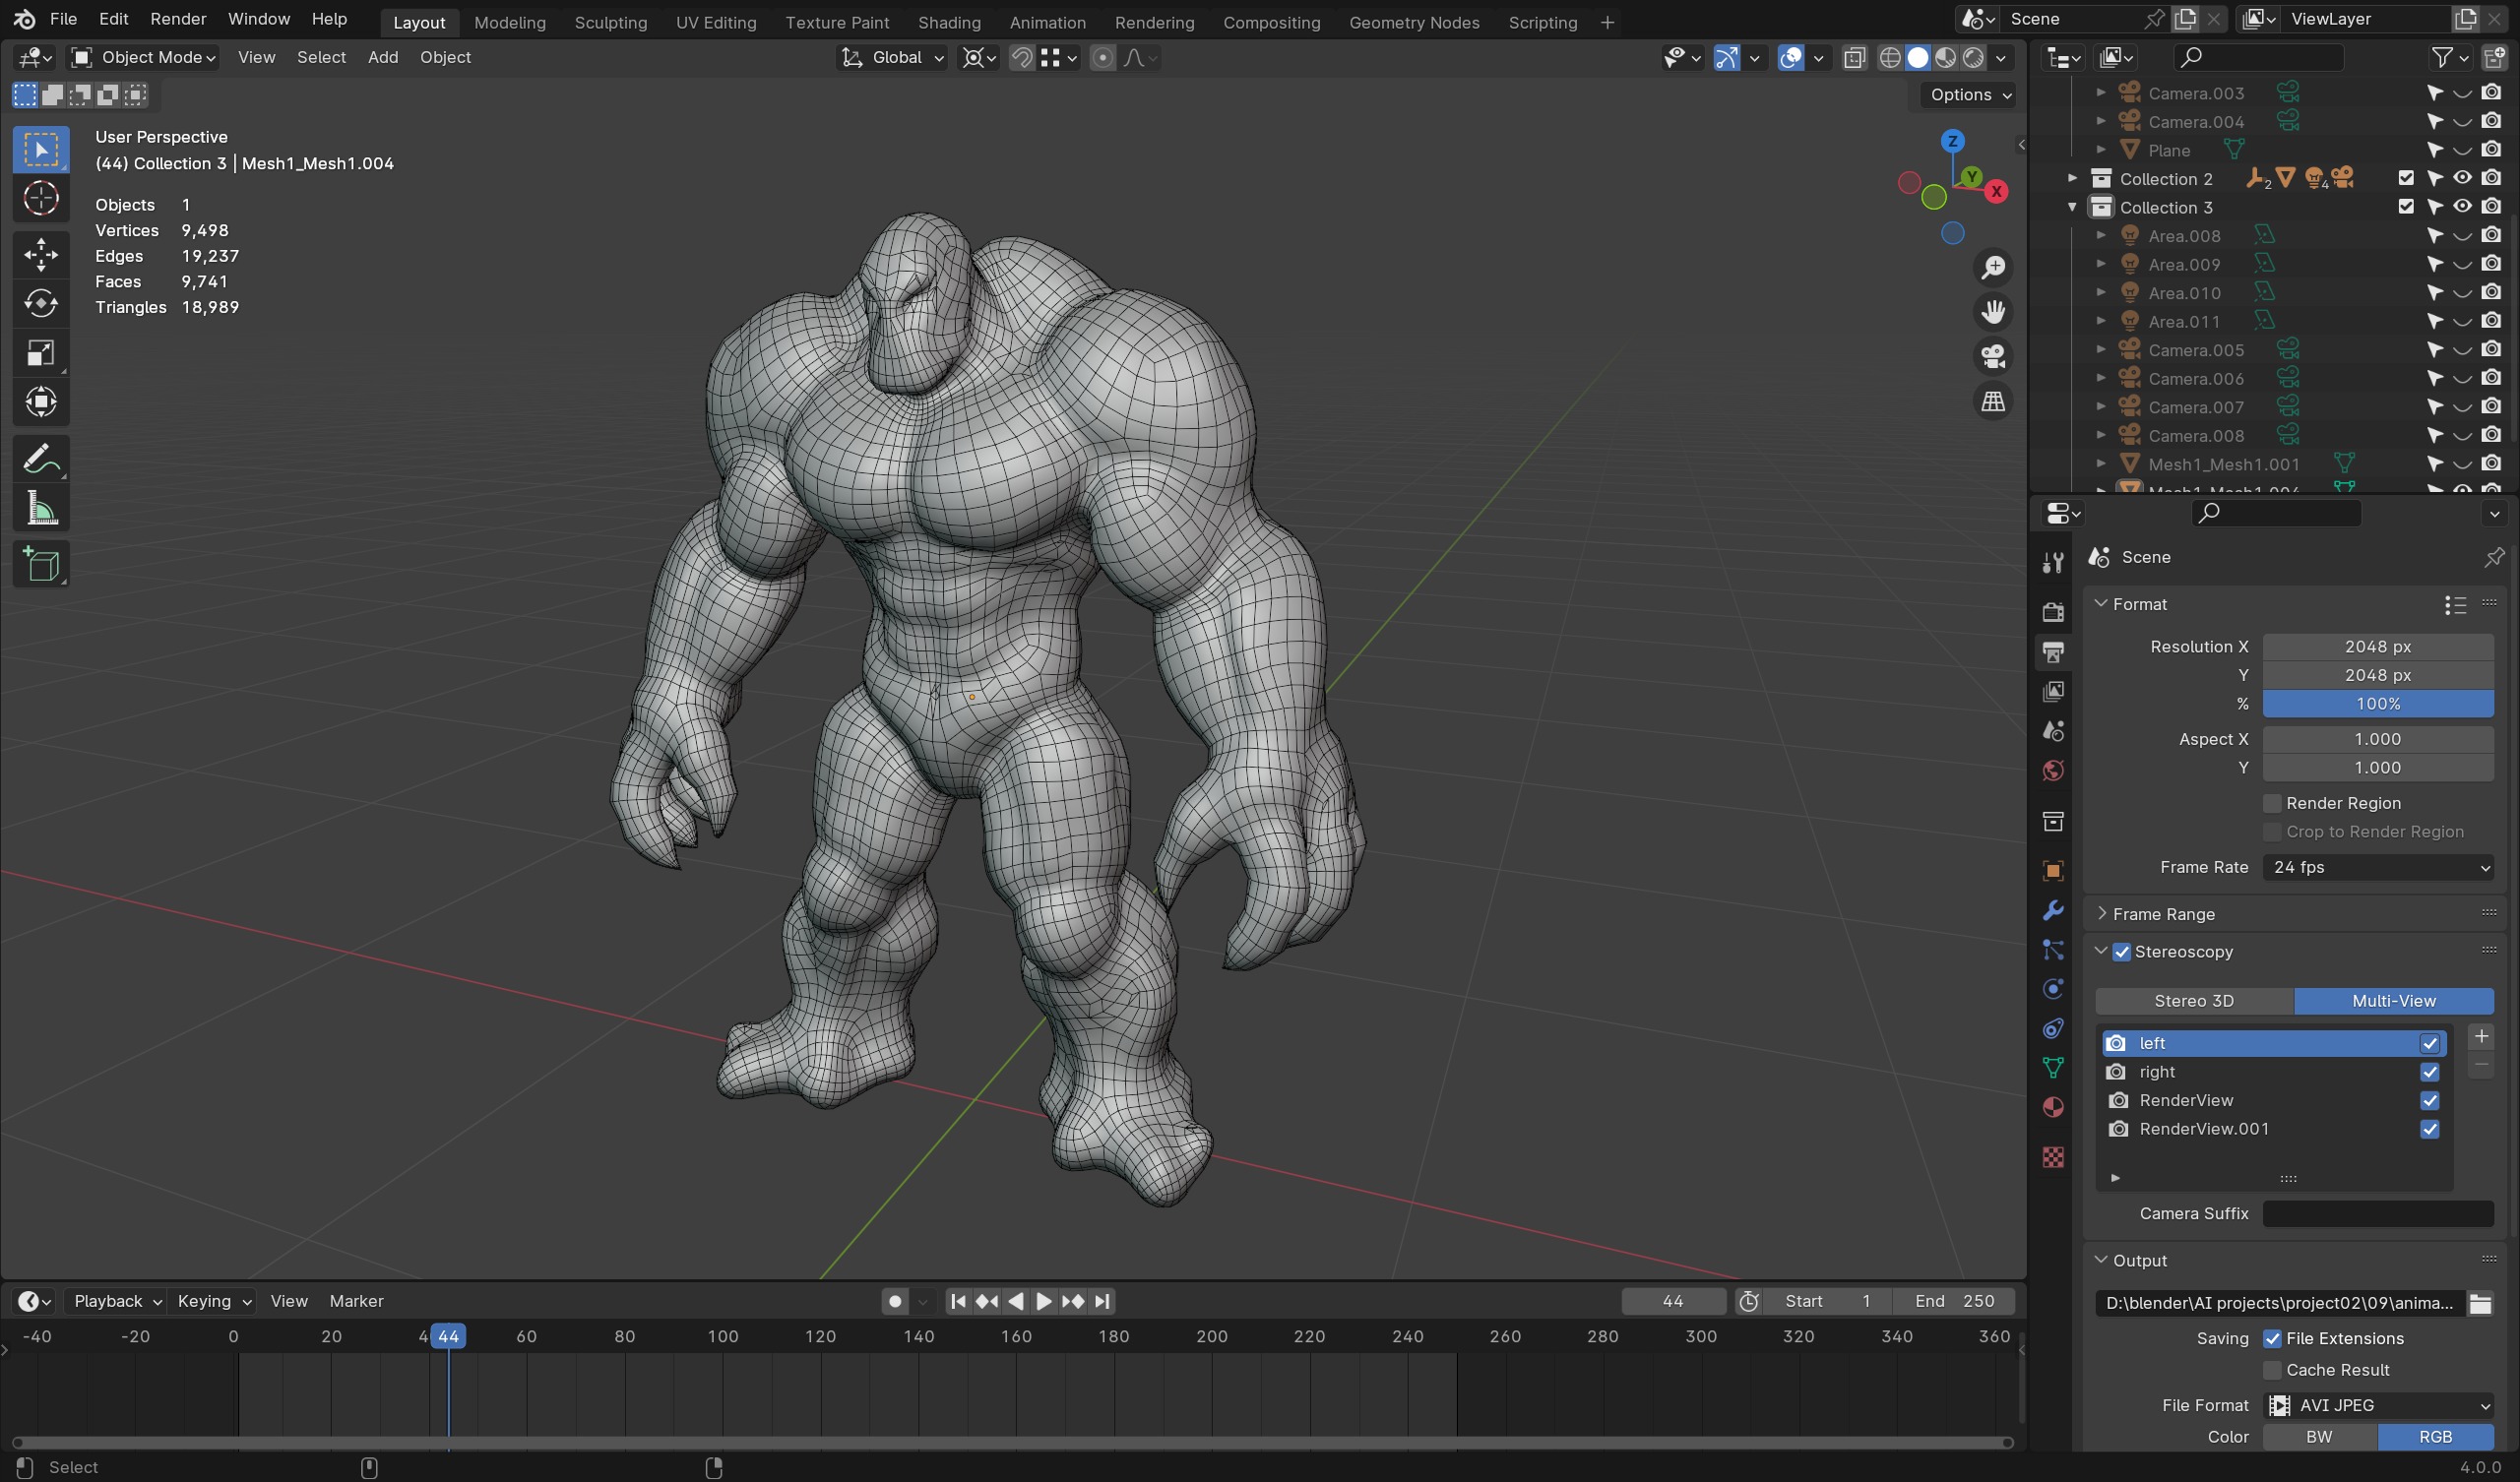The image size is (2520, 1482).
Task: Switch to rendered viewport shading
Action: (1973, 58)
